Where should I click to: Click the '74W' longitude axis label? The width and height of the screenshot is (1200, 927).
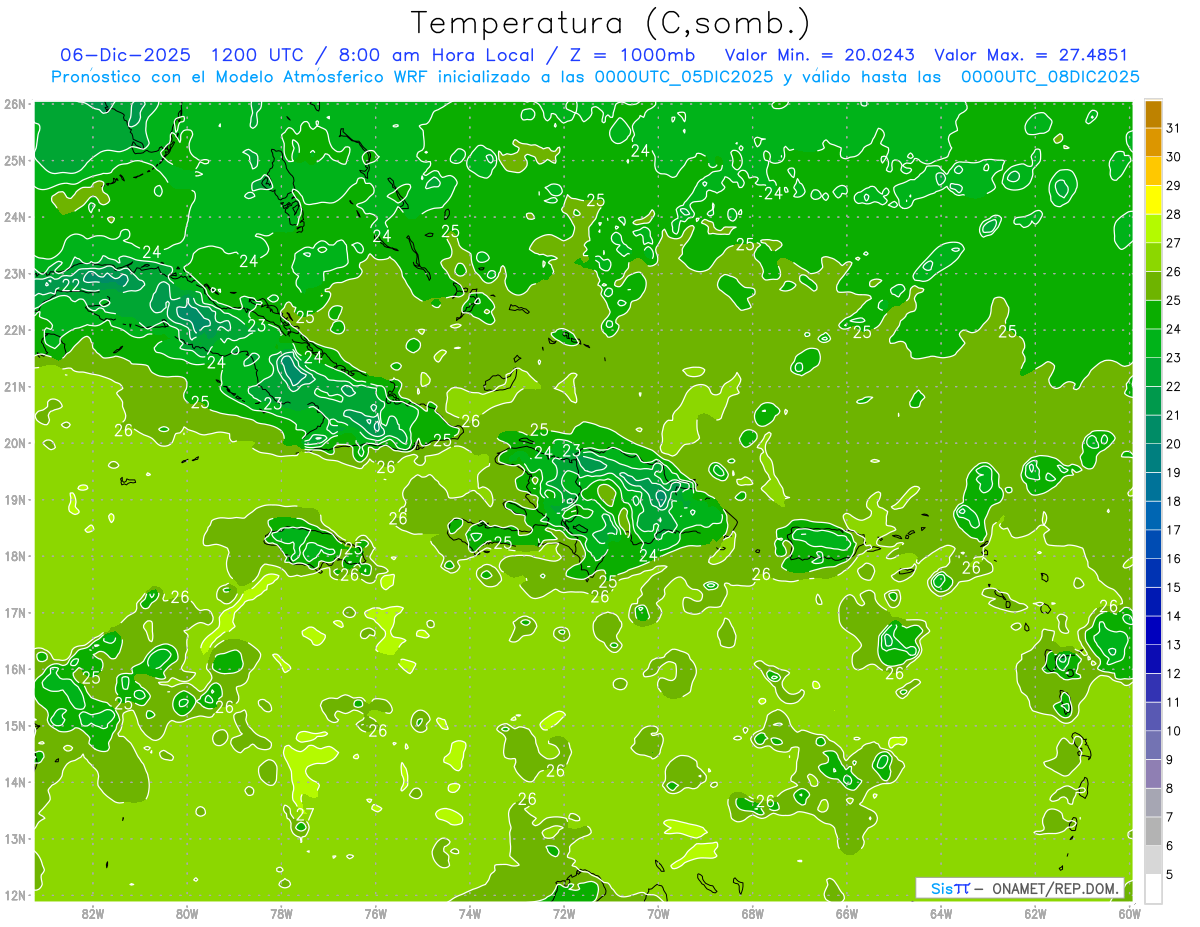pyautogui.click(x=470, y=913)
